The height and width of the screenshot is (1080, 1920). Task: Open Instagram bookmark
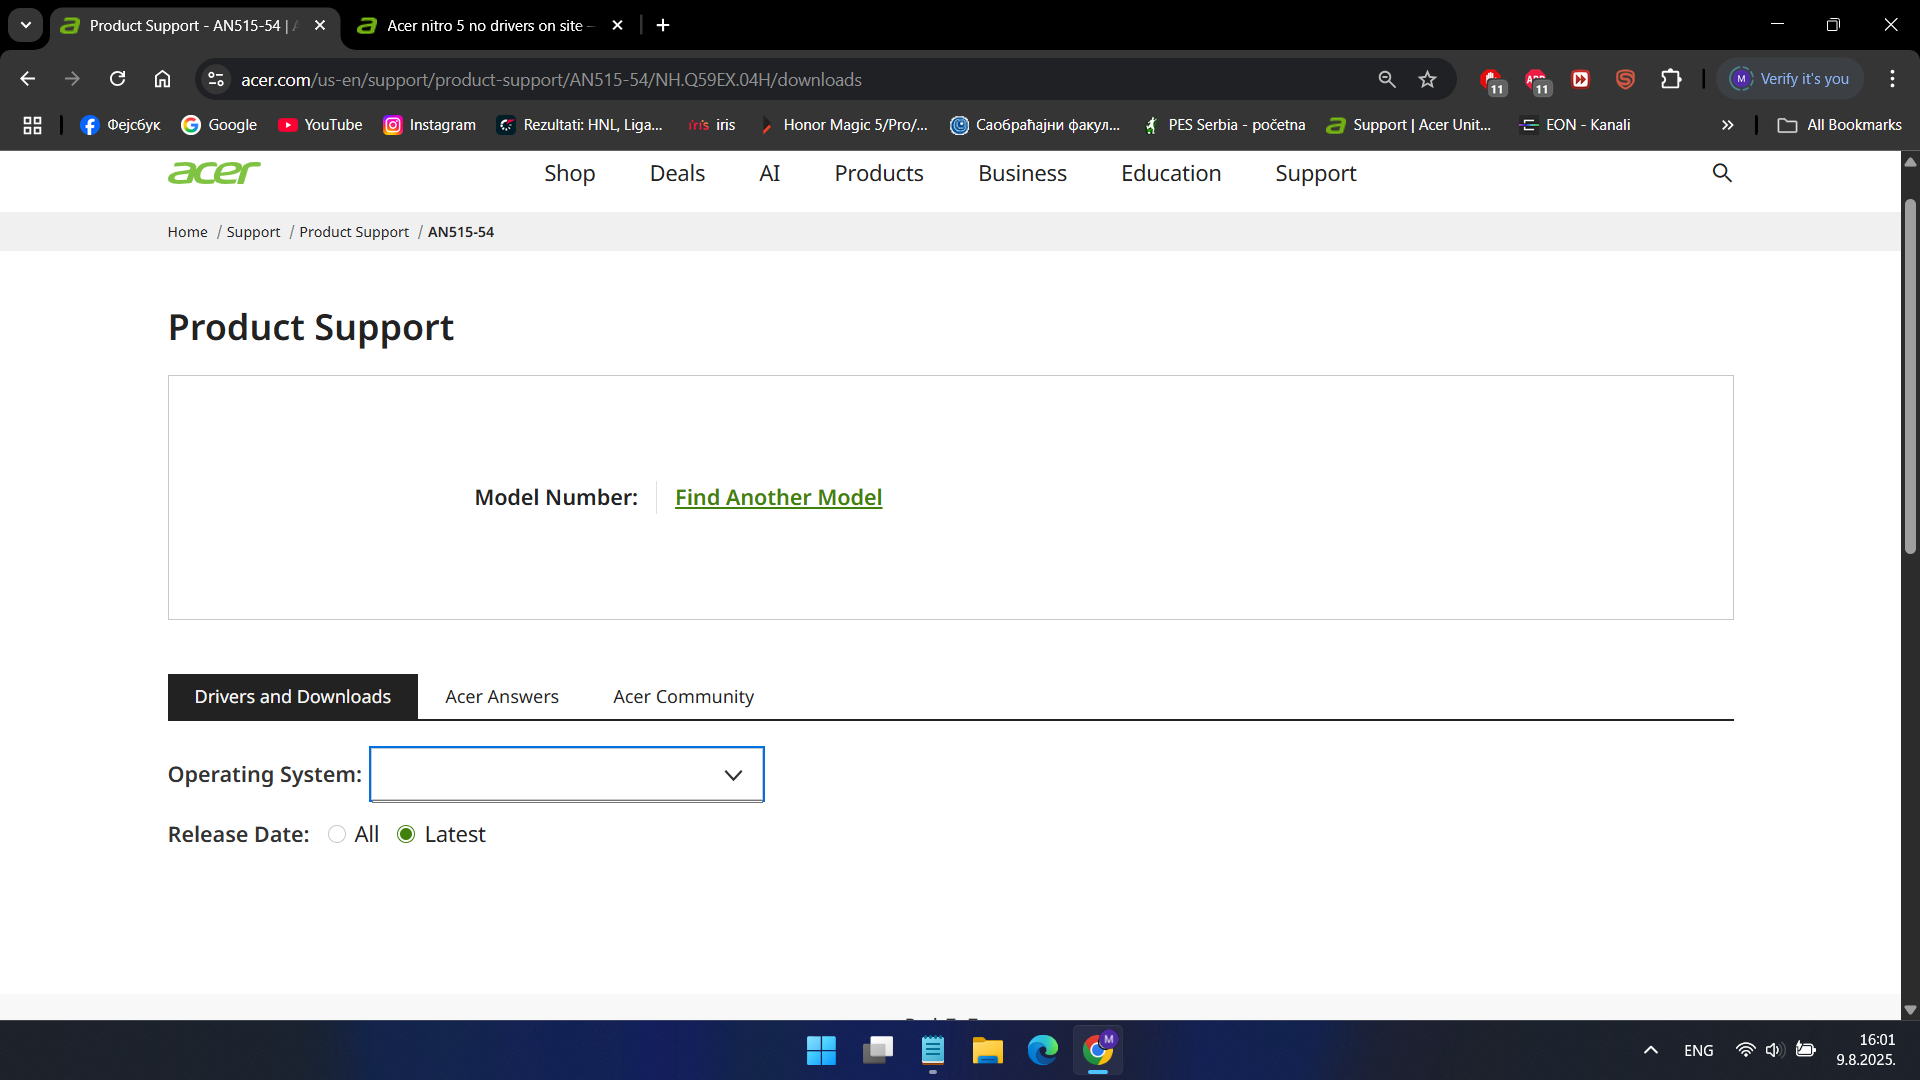[430, 125]
